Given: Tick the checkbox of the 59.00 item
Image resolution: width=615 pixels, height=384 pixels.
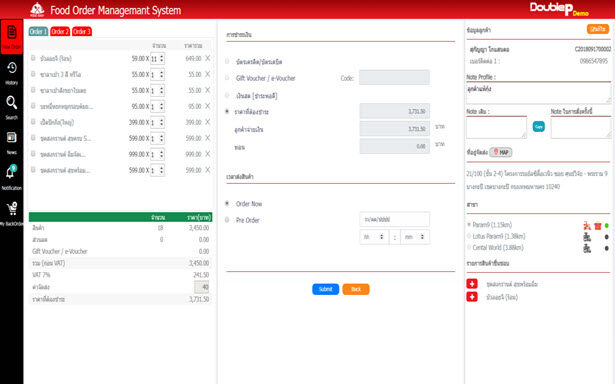Looking at the screenshot, I should coord(33,58).
